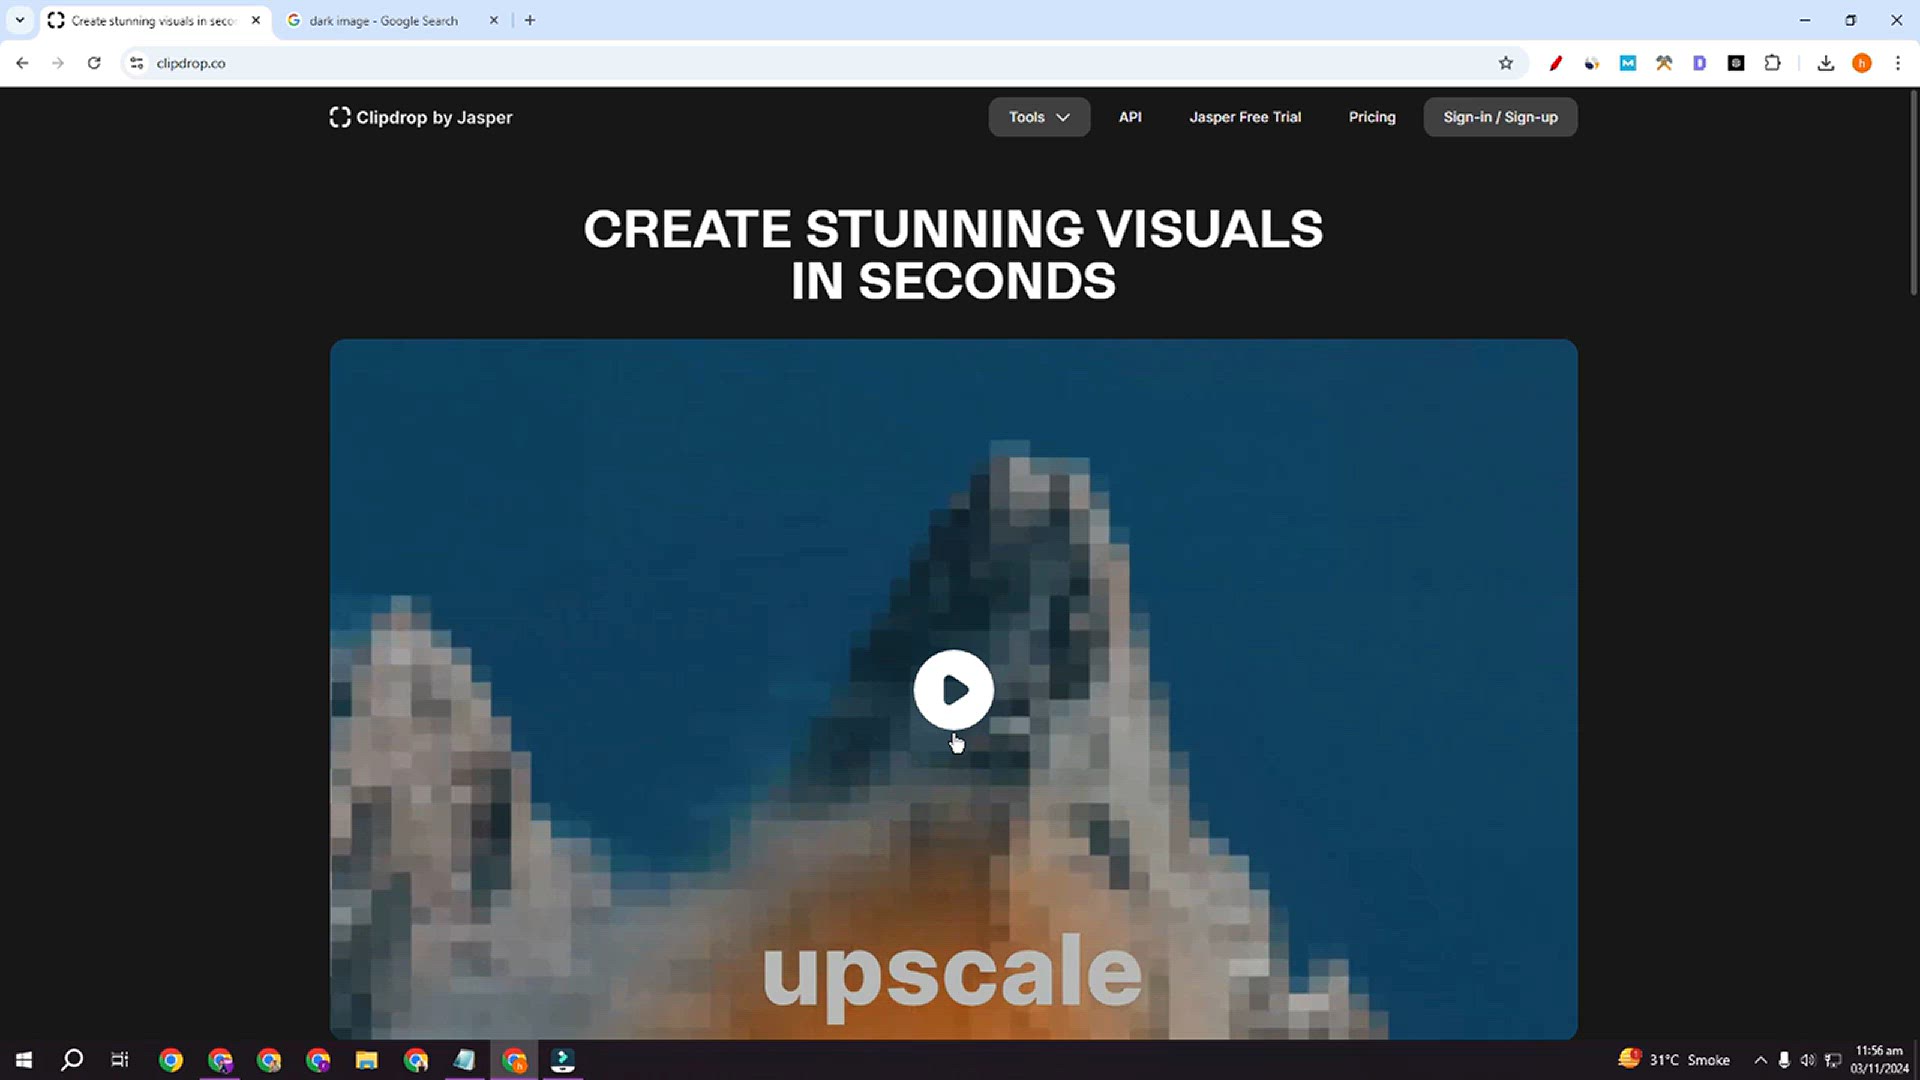Close the dark image Google Search tab
The image size is (1920, 1080).
(493, 20)
